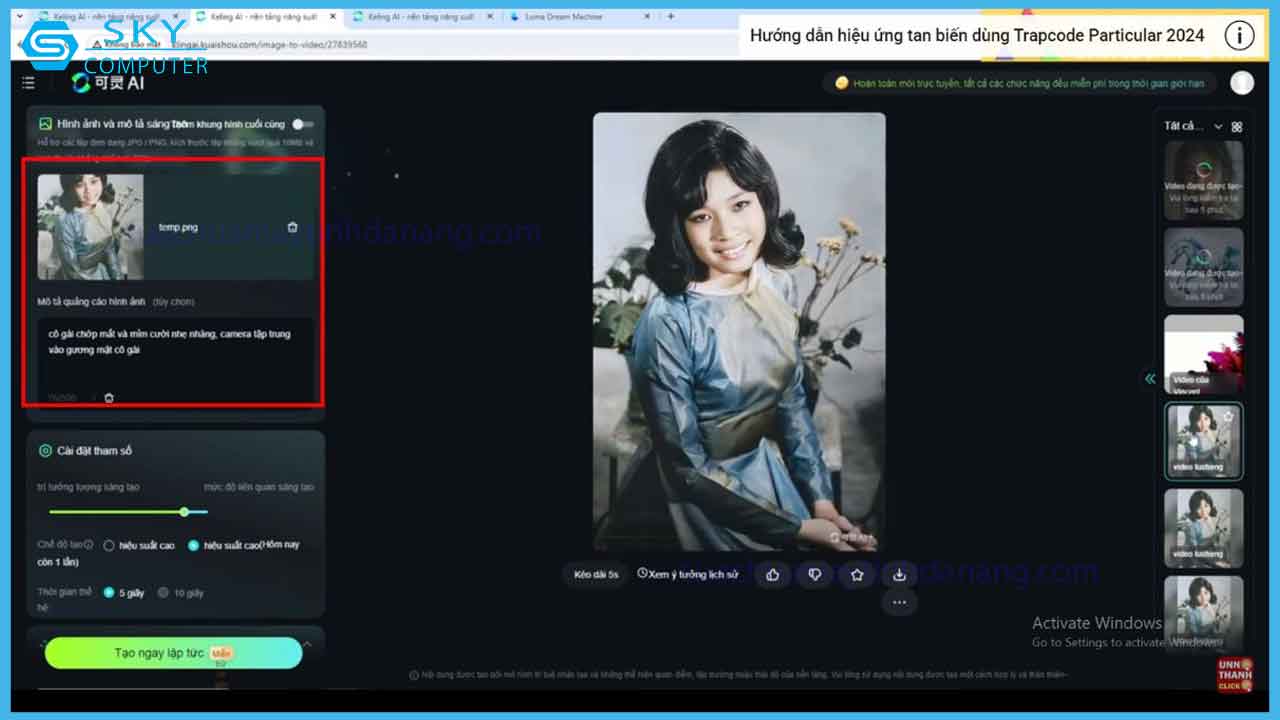
Task: Click the creativity-relevance slider handle
Action: (x=184, y=512)
